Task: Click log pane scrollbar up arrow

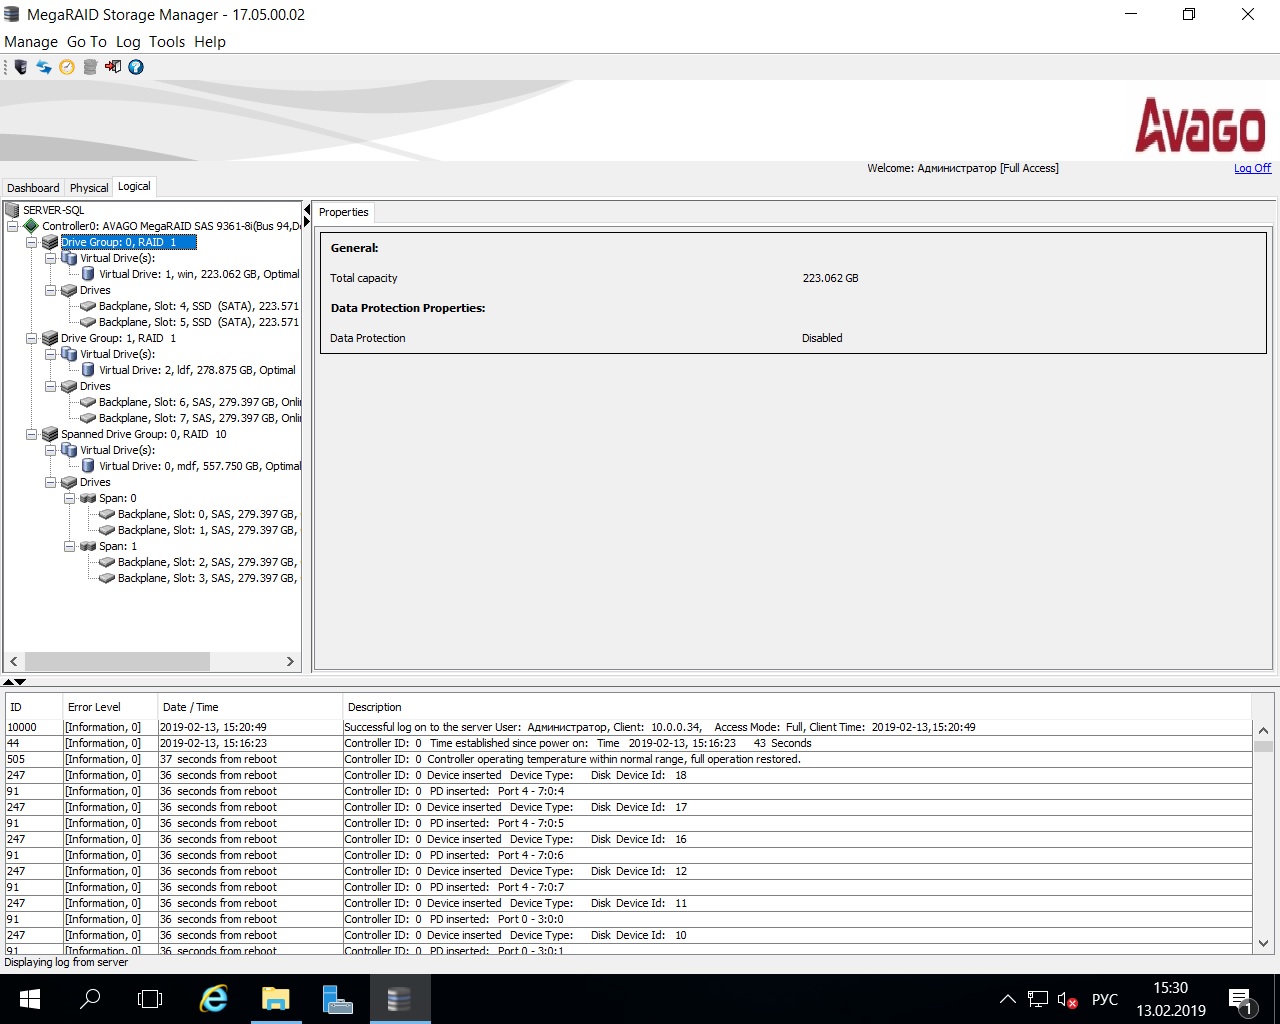Action: click(x=1263, y=730)
